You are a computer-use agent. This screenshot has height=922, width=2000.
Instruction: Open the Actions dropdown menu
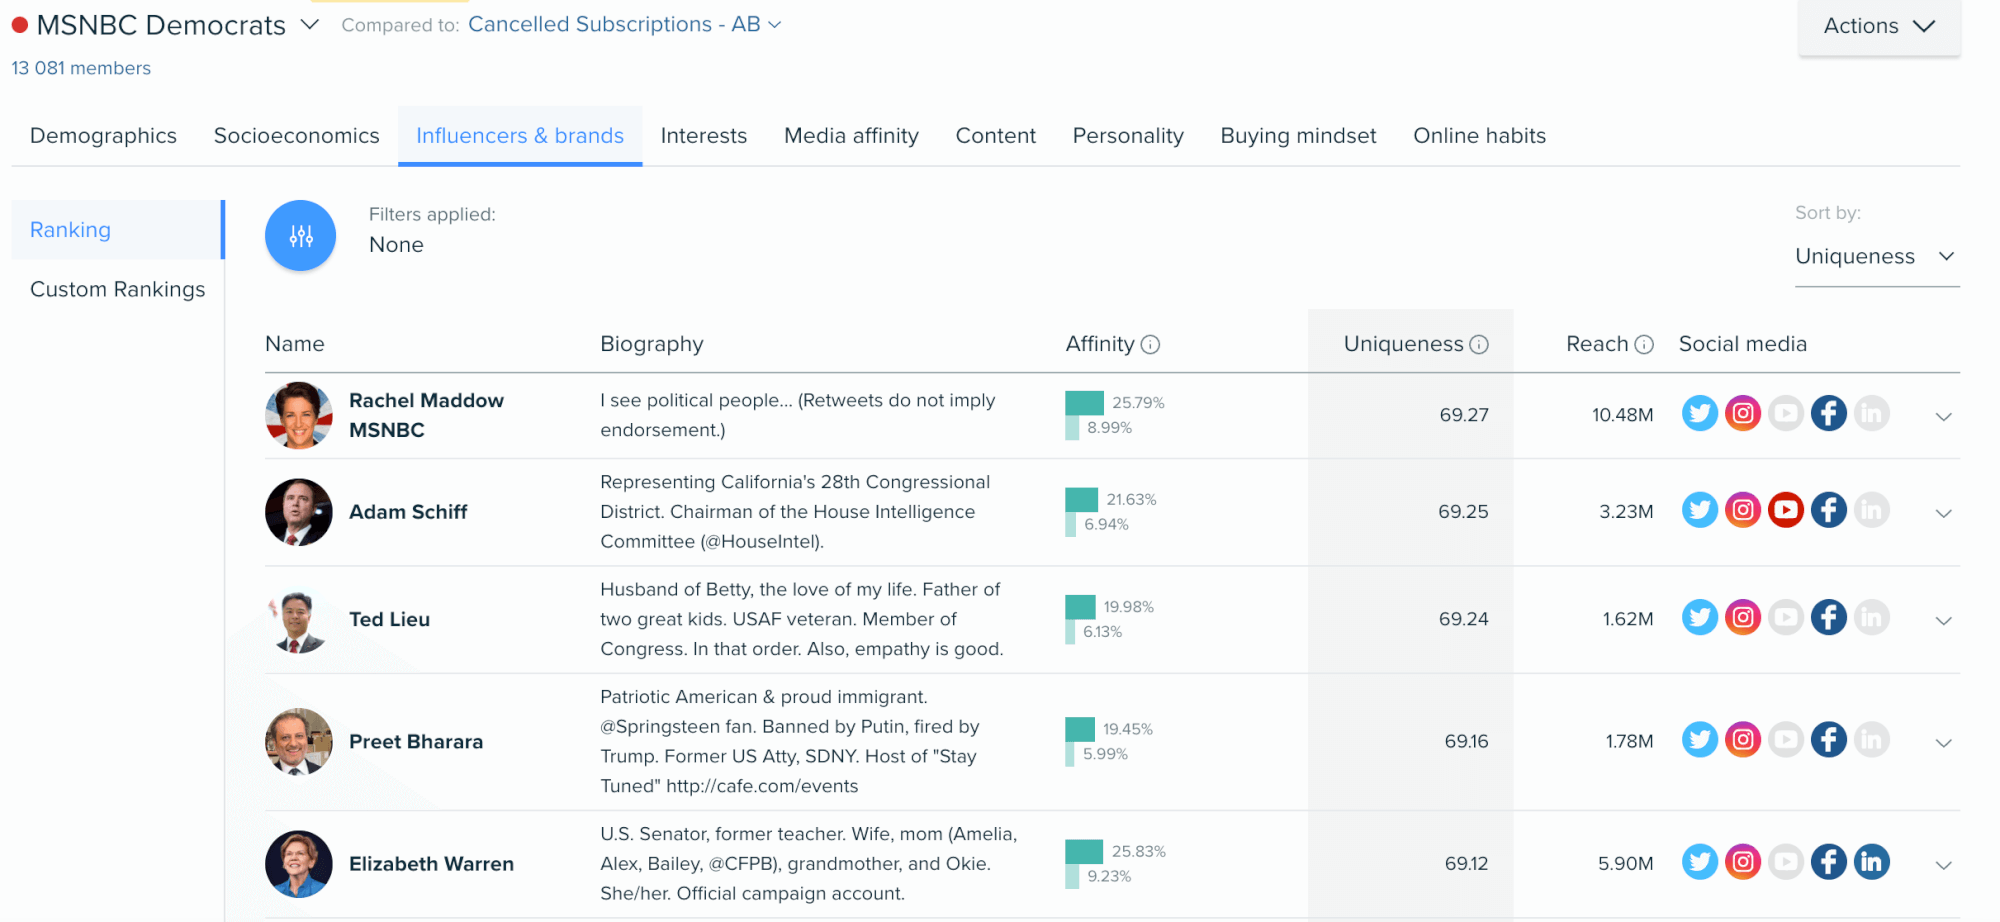click(x=1878, y=26)
